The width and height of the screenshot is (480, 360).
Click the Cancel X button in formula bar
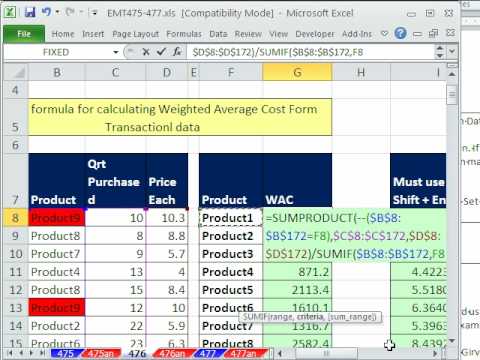(x=146, y=52)
